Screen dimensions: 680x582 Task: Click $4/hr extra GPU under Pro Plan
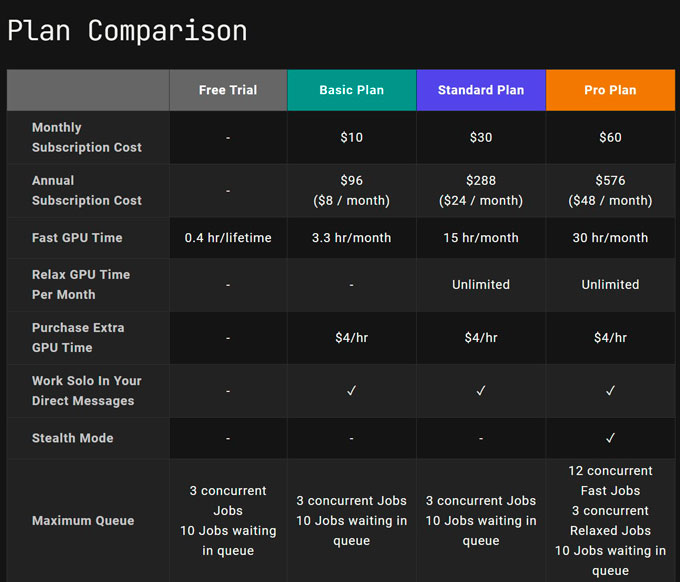610,337
